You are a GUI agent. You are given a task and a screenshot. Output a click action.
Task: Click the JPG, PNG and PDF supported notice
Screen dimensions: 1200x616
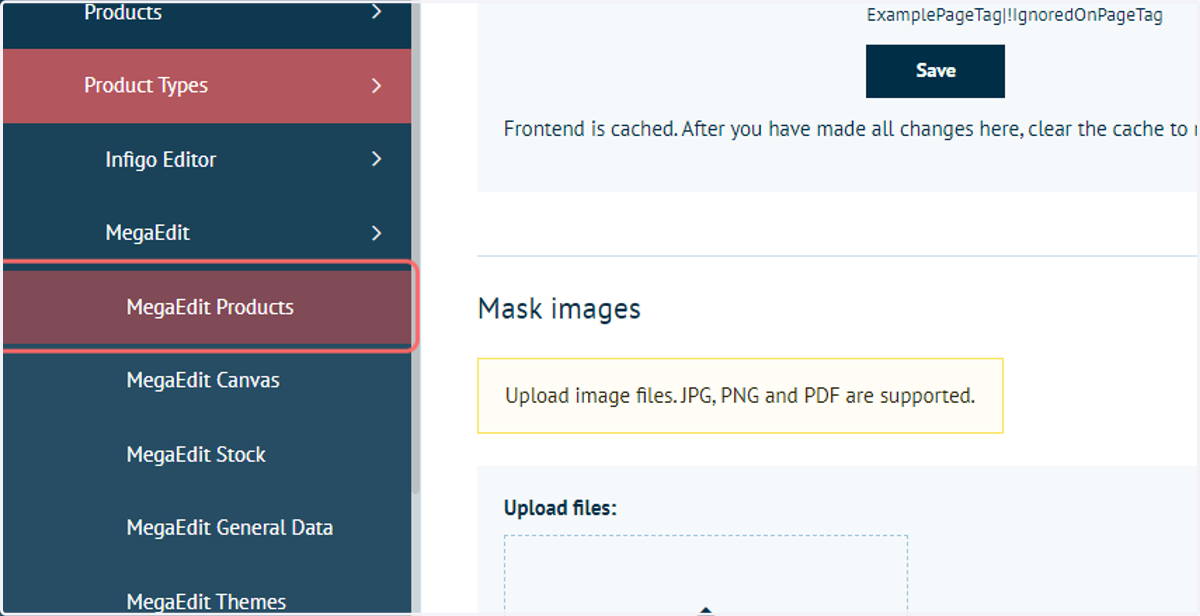coord(740,396)
